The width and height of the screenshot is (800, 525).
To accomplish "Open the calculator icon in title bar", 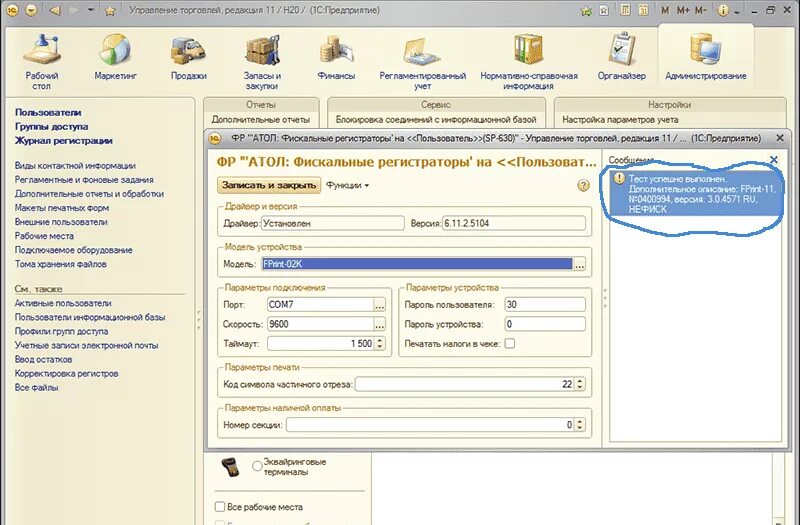I will click(x=625, y=10).
